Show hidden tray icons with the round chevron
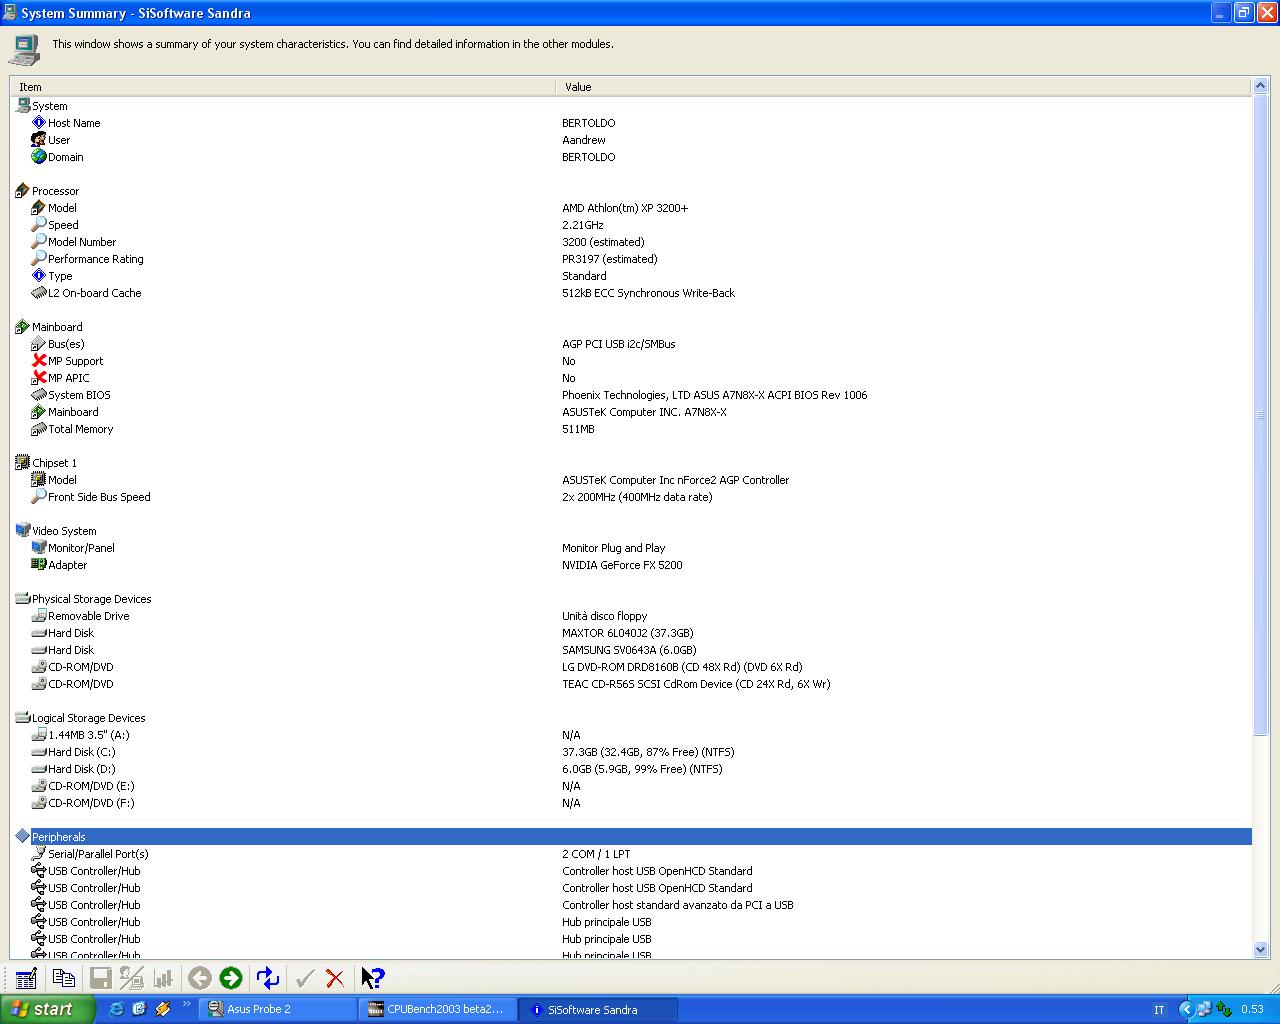 [x=1186, y=1009]
